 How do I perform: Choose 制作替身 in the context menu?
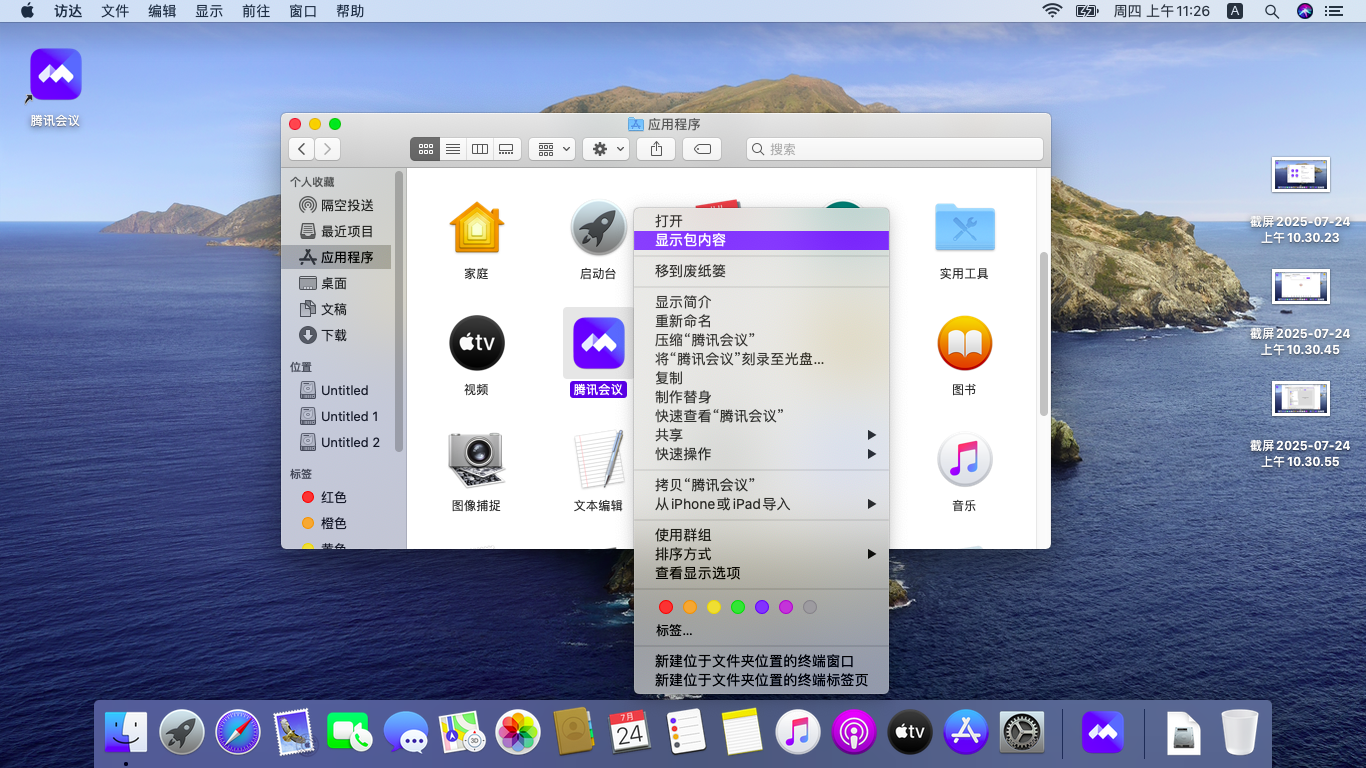[x=761, y=397]
